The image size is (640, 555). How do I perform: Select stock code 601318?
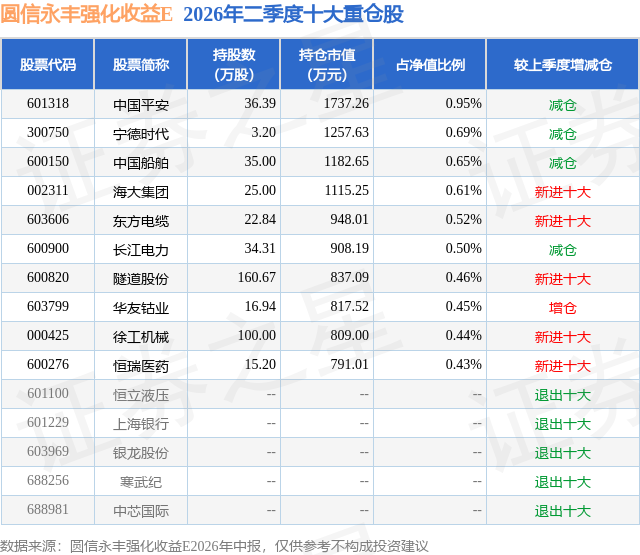48,104
